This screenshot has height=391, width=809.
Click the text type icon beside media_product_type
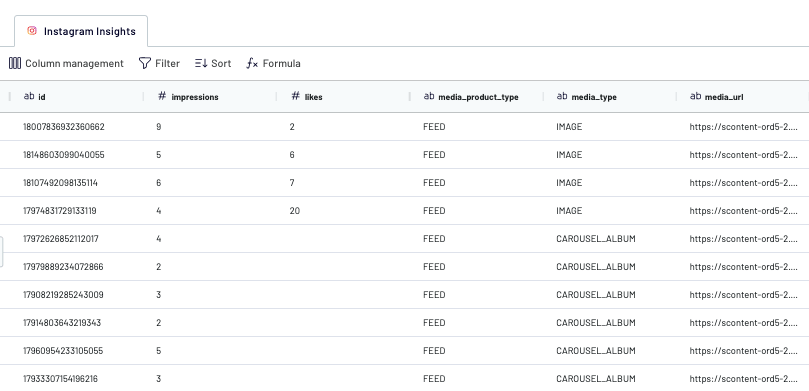[x=429, y=96]
